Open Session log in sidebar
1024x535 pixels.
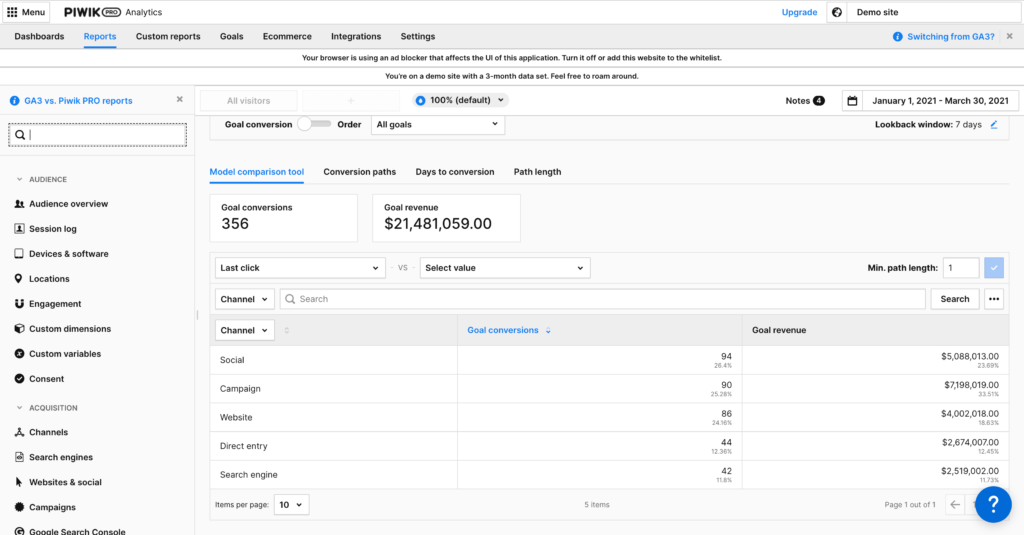coord(52,229)
